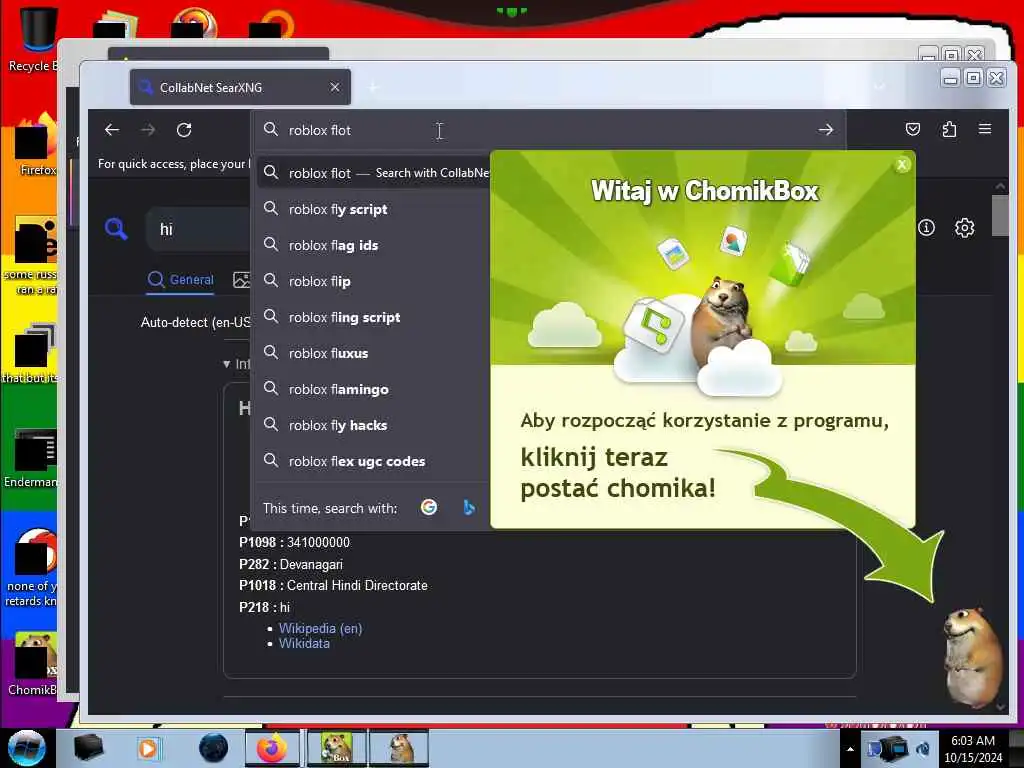This screenshot has height=768, width=1024.
Task: Open the Wikidata link
Action: tap(304, 643)
